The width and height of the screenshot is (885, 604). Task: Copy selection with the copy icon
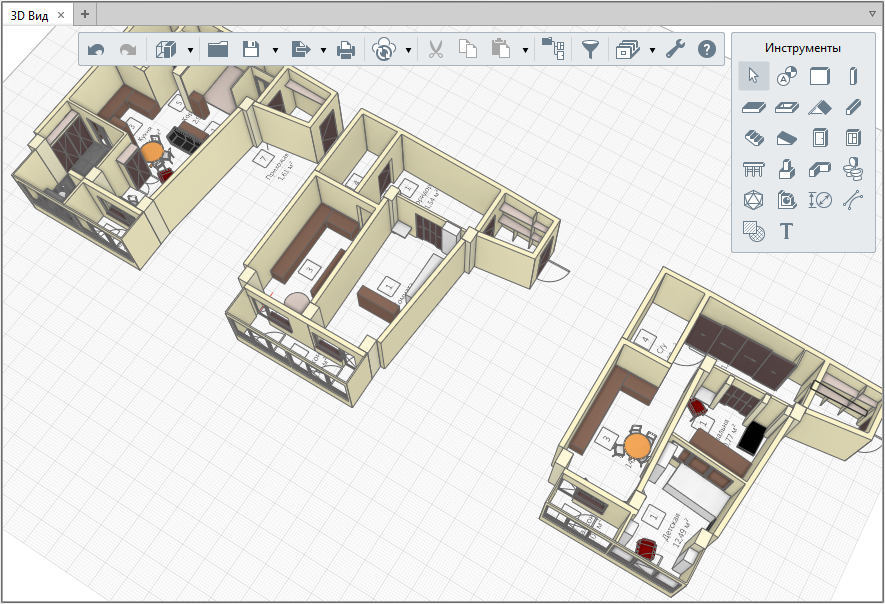pos(467,50)
